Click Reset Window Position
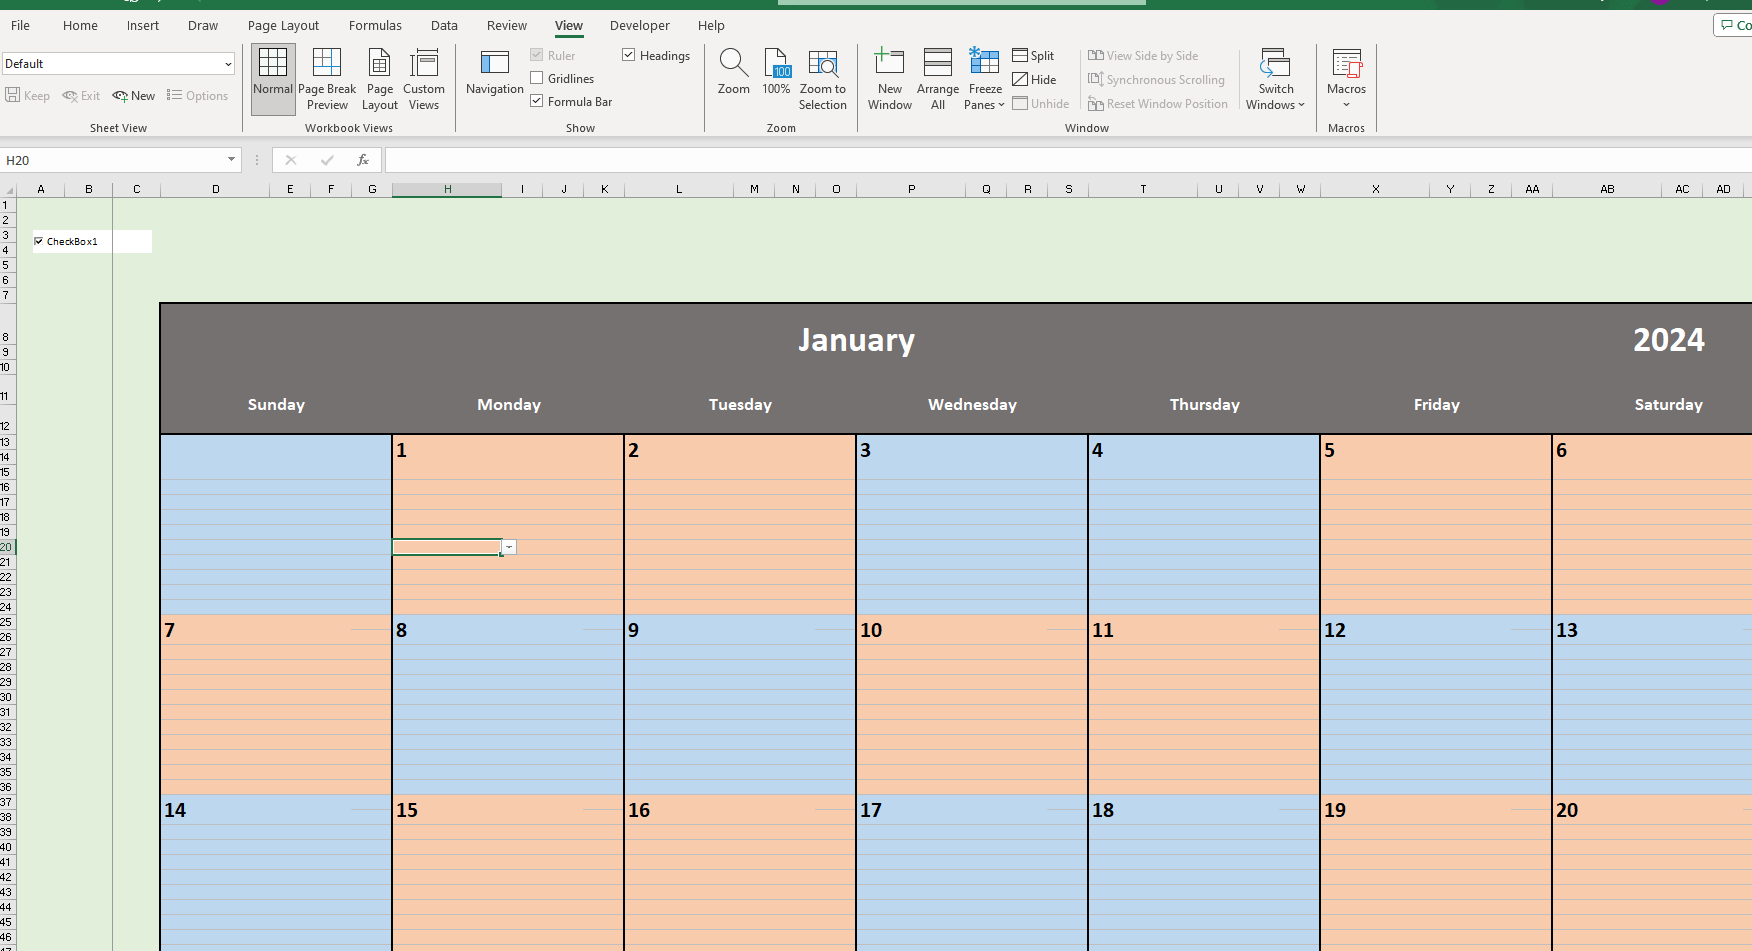The height and width of the screenshot is (951, 1752). click(1158, 104)
